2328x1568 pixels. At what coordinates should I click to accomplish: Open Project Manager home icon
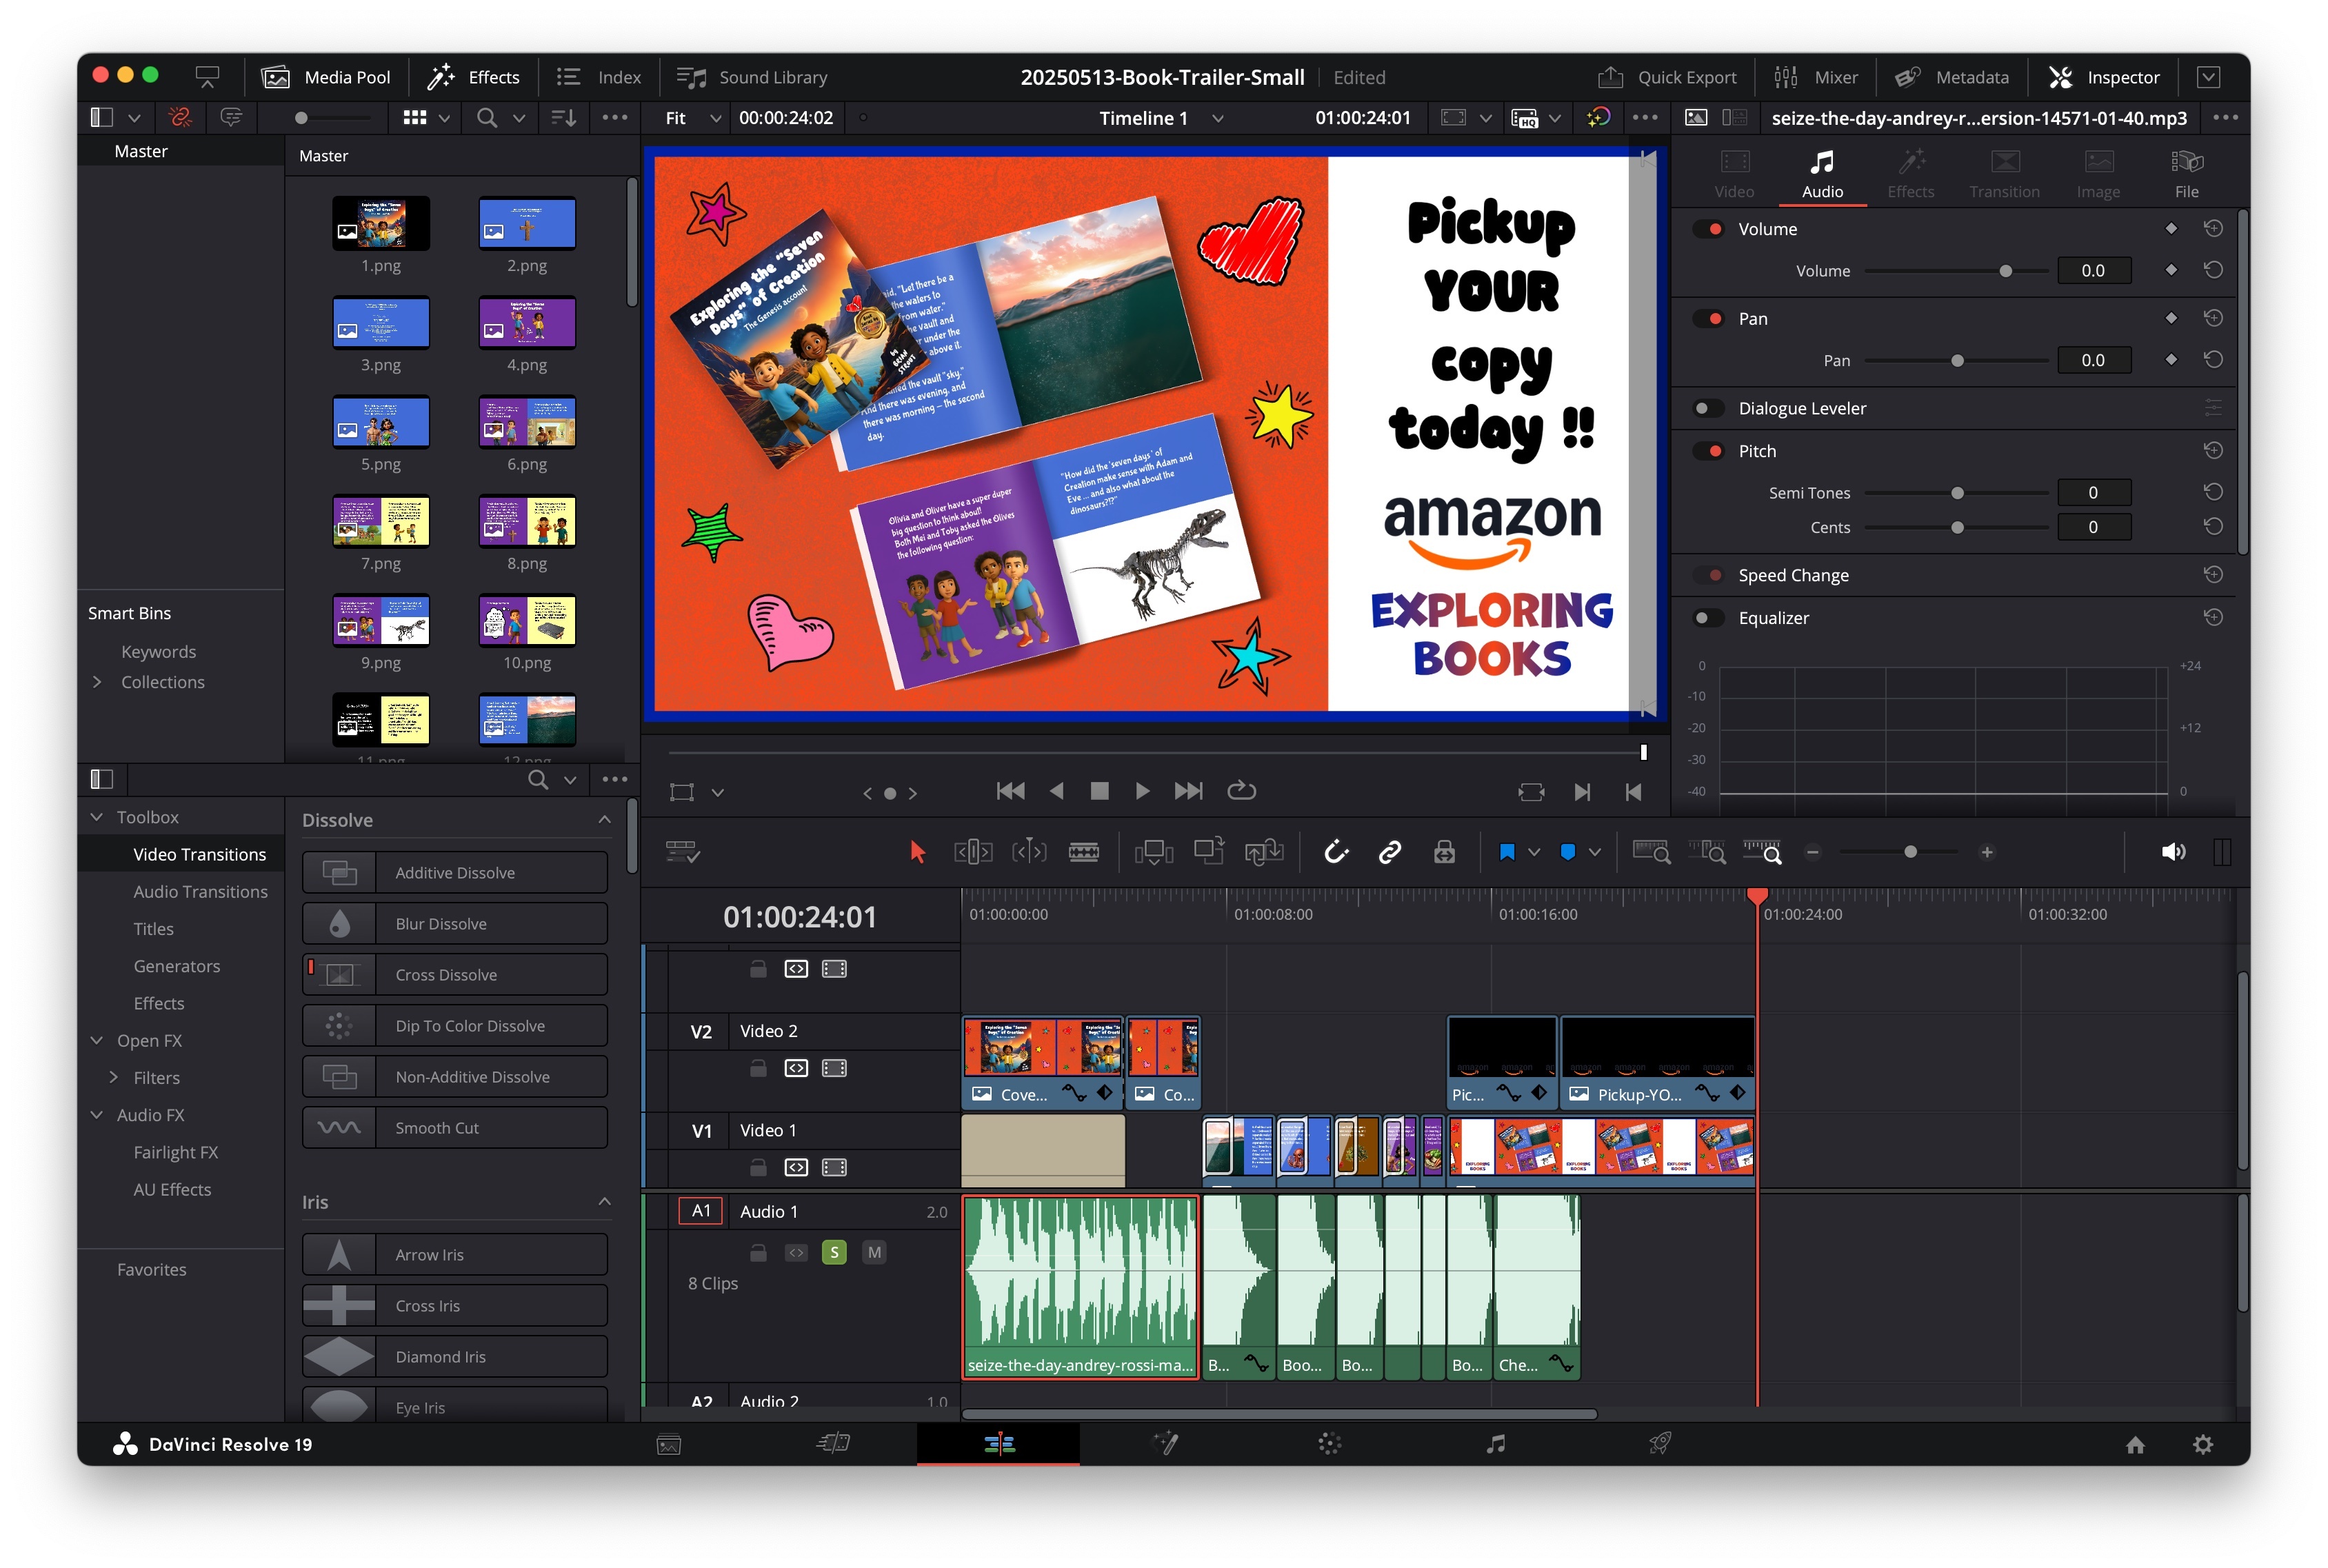[x=2135, y=1444]
